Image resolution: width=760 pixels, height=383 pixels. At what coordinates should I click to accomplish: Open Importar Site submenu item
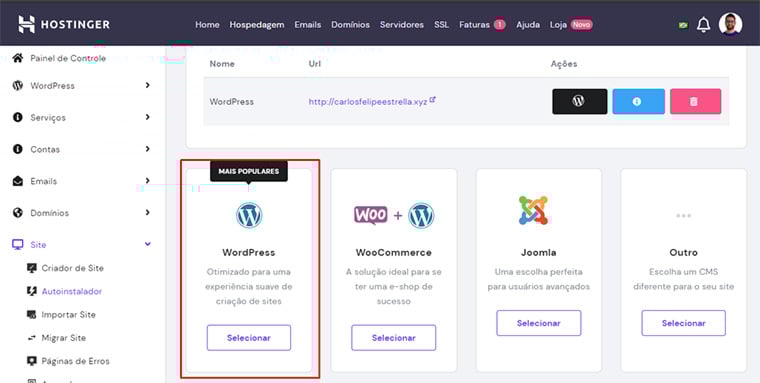[68, 315]
